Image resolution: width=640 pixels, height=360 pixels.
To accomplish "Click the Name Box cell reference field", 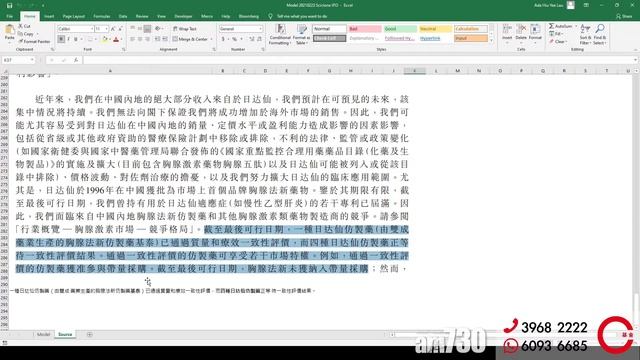I will (18, 60).
